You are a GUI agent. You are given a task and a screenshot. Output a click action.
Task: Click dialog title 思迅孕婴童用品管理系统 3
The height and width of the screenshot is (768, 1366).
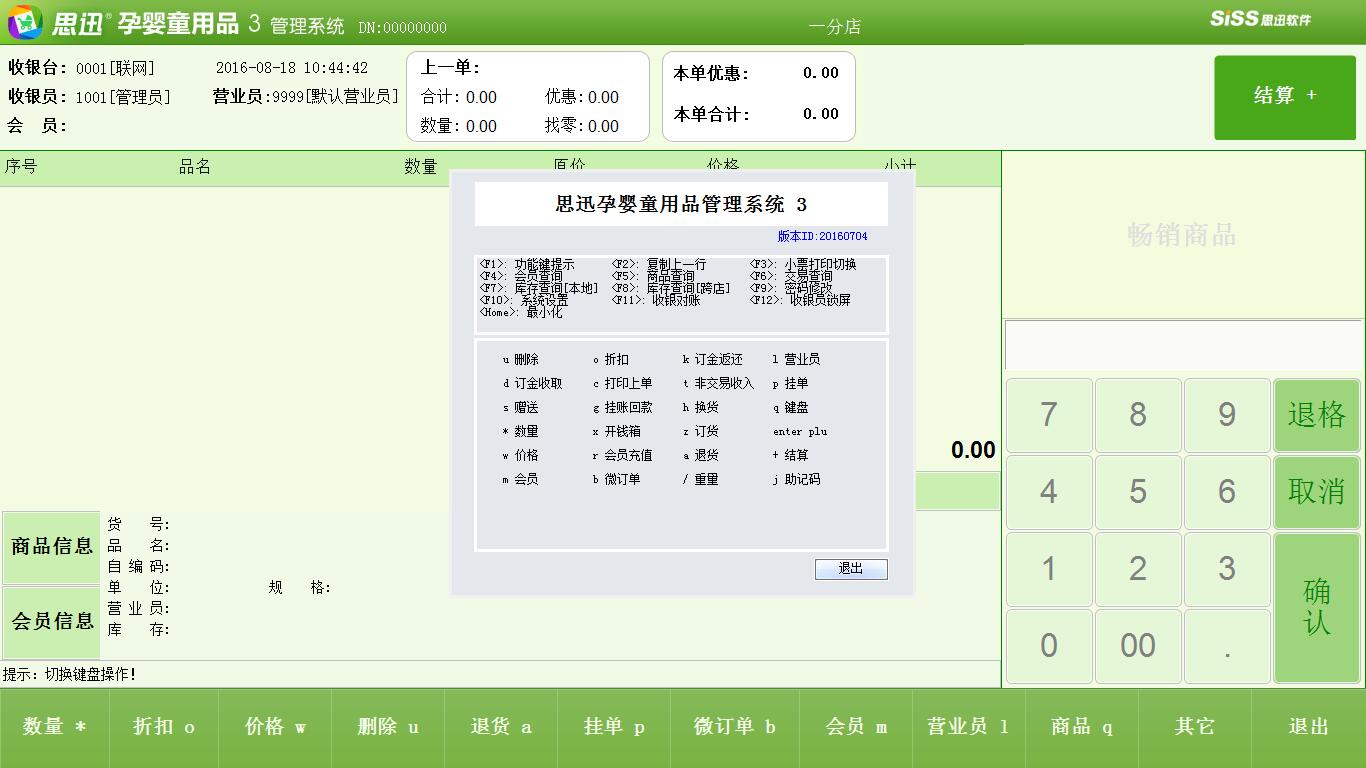tap(681, 205)
